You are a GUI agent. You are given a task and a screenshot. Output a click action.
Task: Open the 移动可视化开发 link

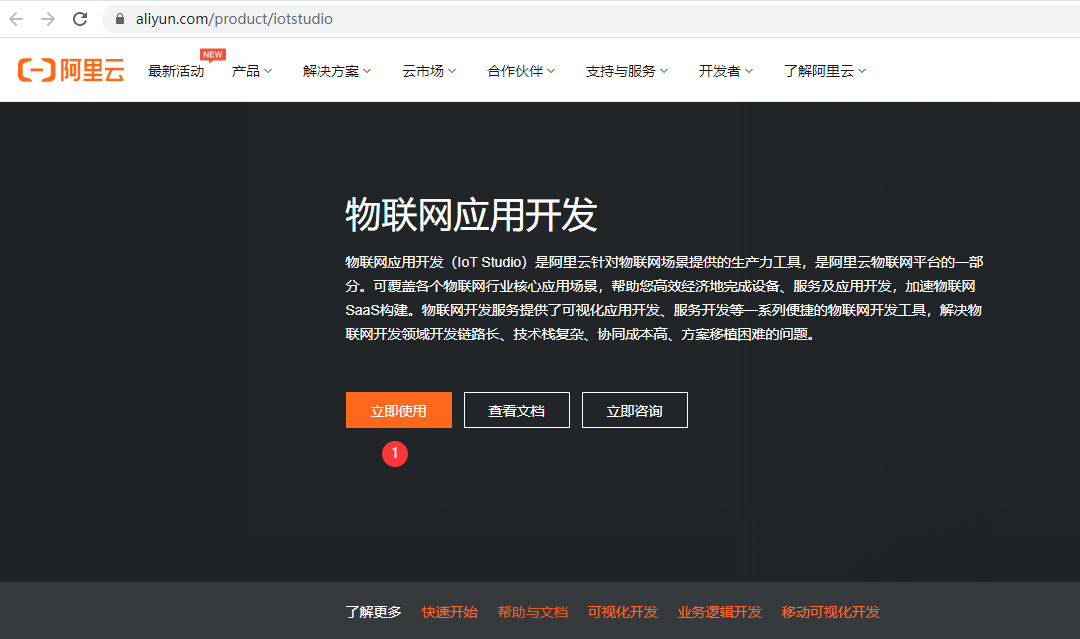[831, 612]
